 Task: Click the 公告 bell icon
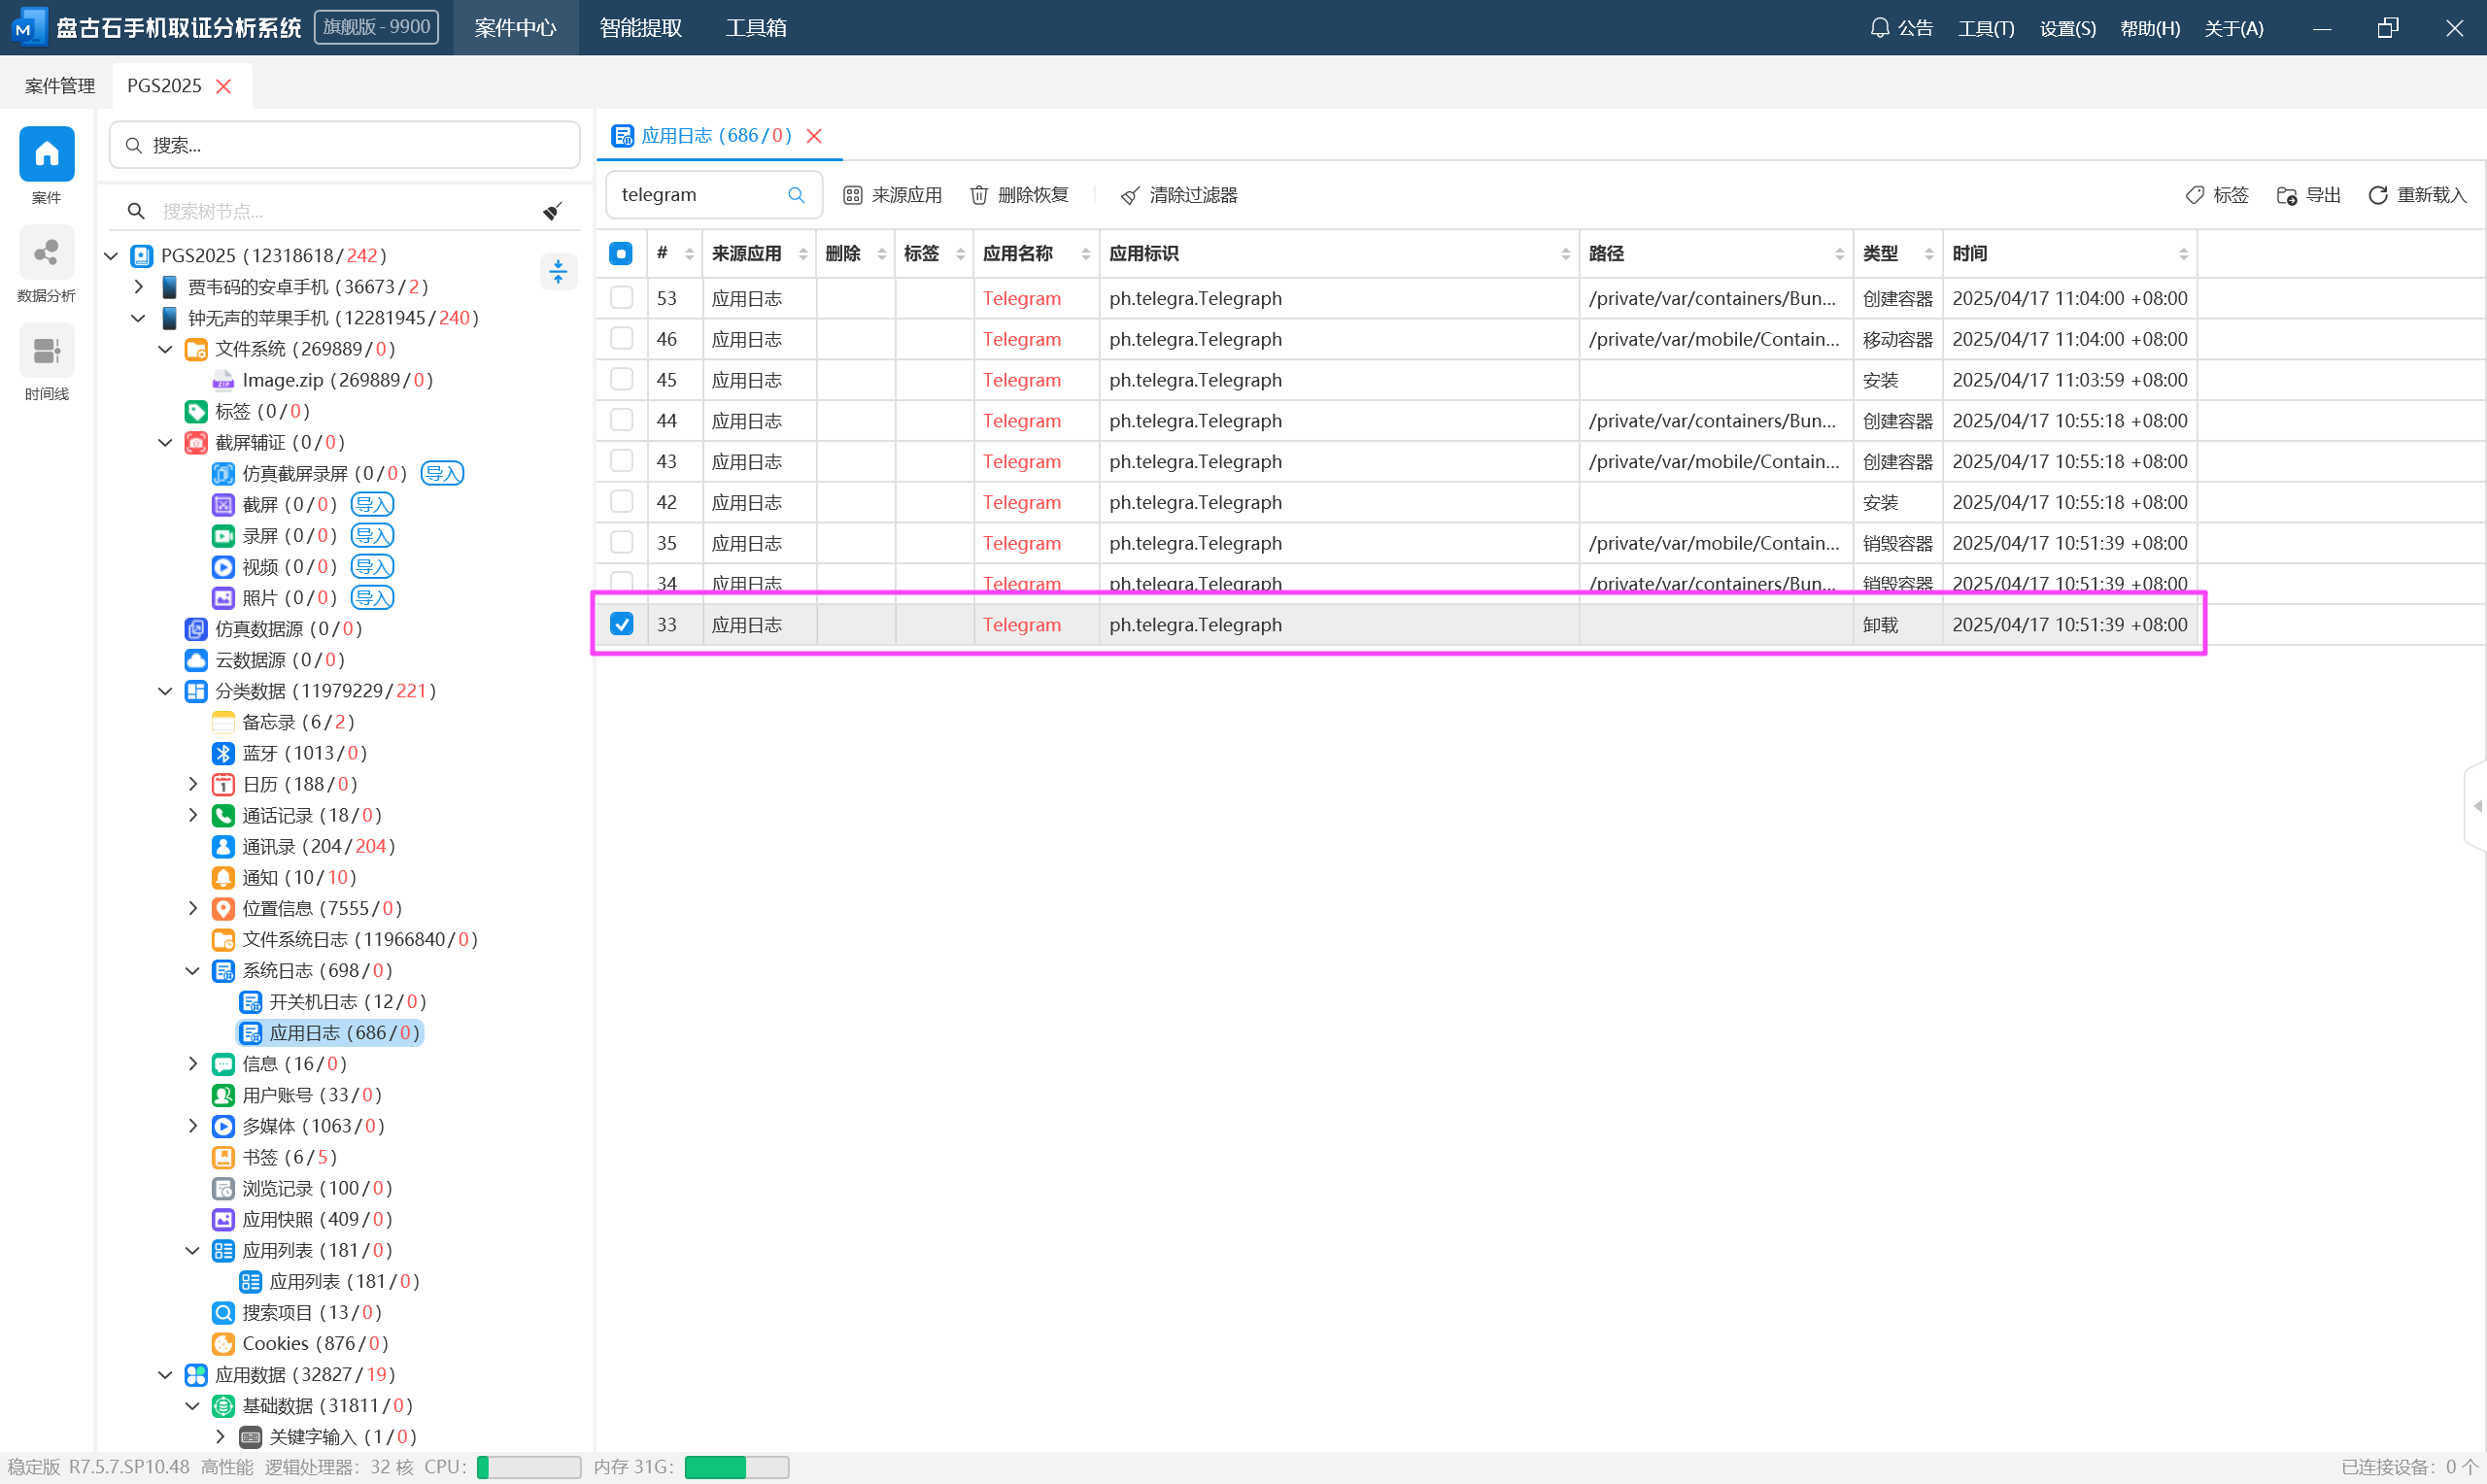tap(1879, 28)
